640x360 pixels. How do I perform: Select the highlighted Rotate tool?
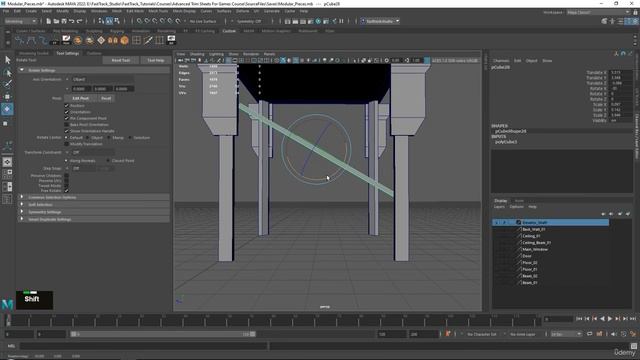click(7, 109)
